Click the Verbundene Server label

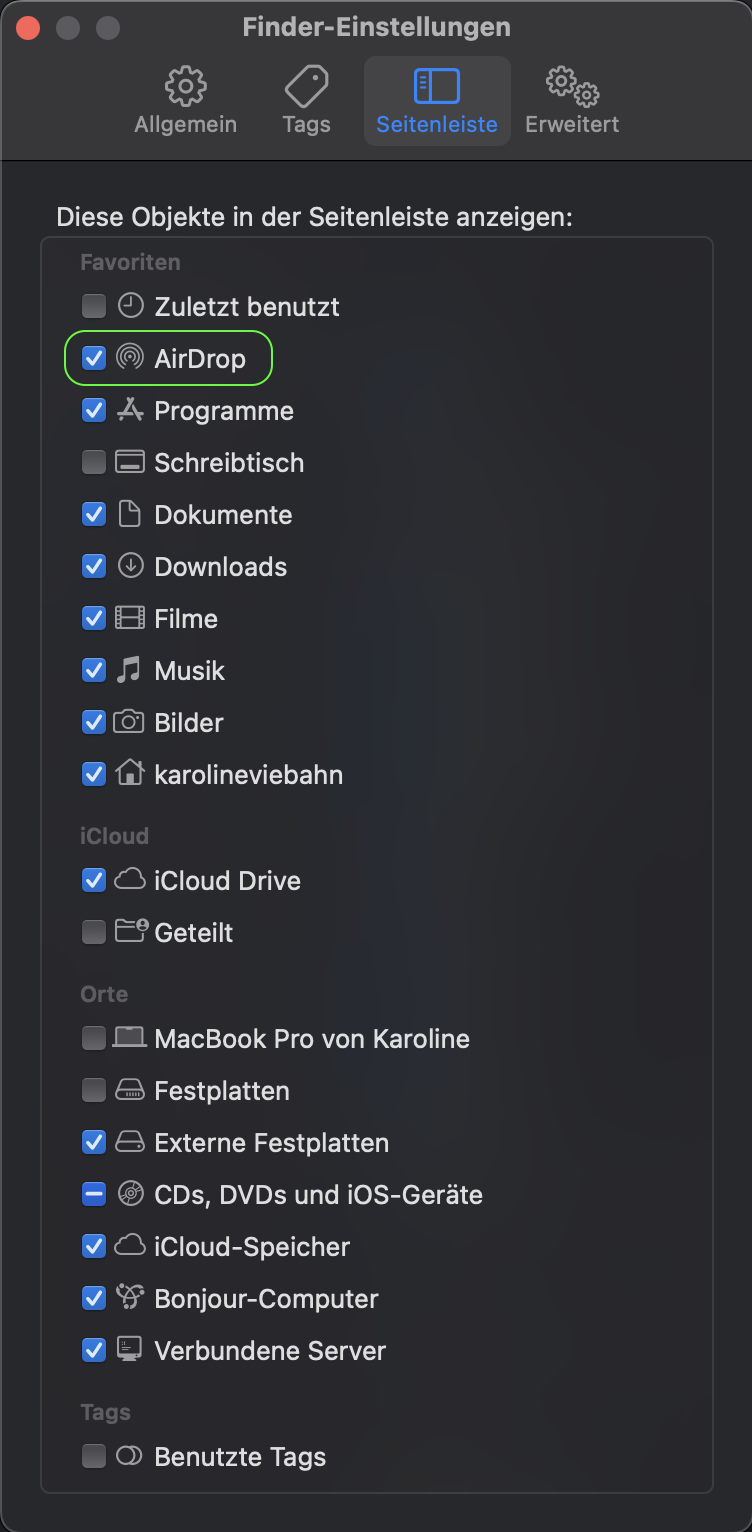[270, 1351]
